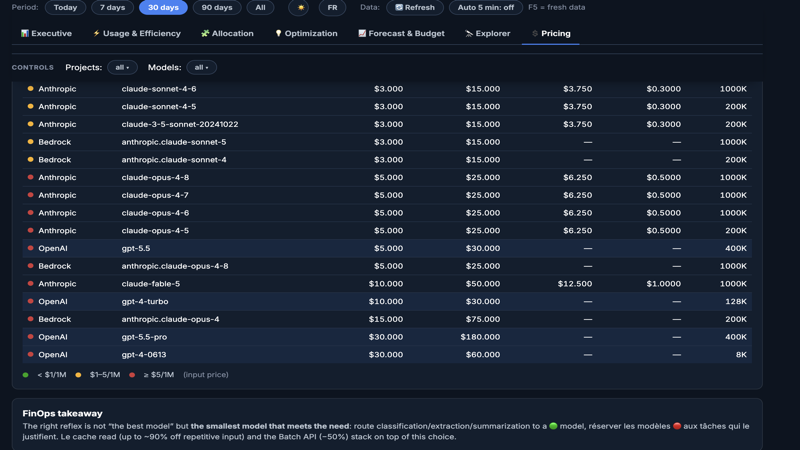
Task: Click model name anthropic.claude-opus-4-8
Action: 174,266
